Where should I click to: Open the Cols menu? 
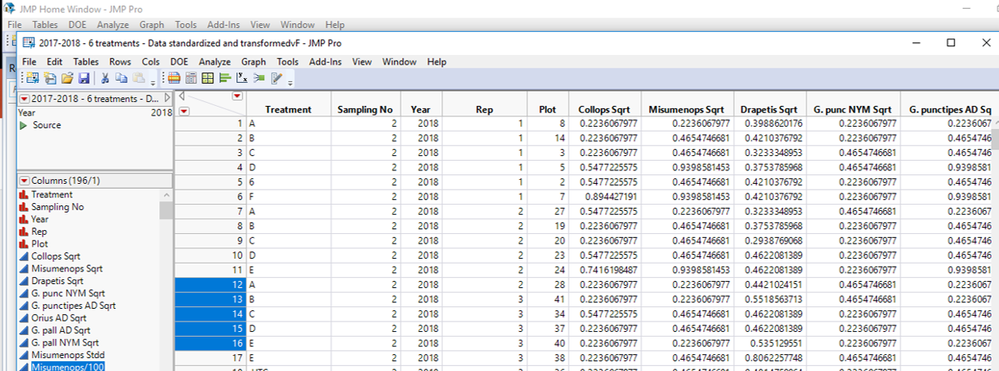151,62
